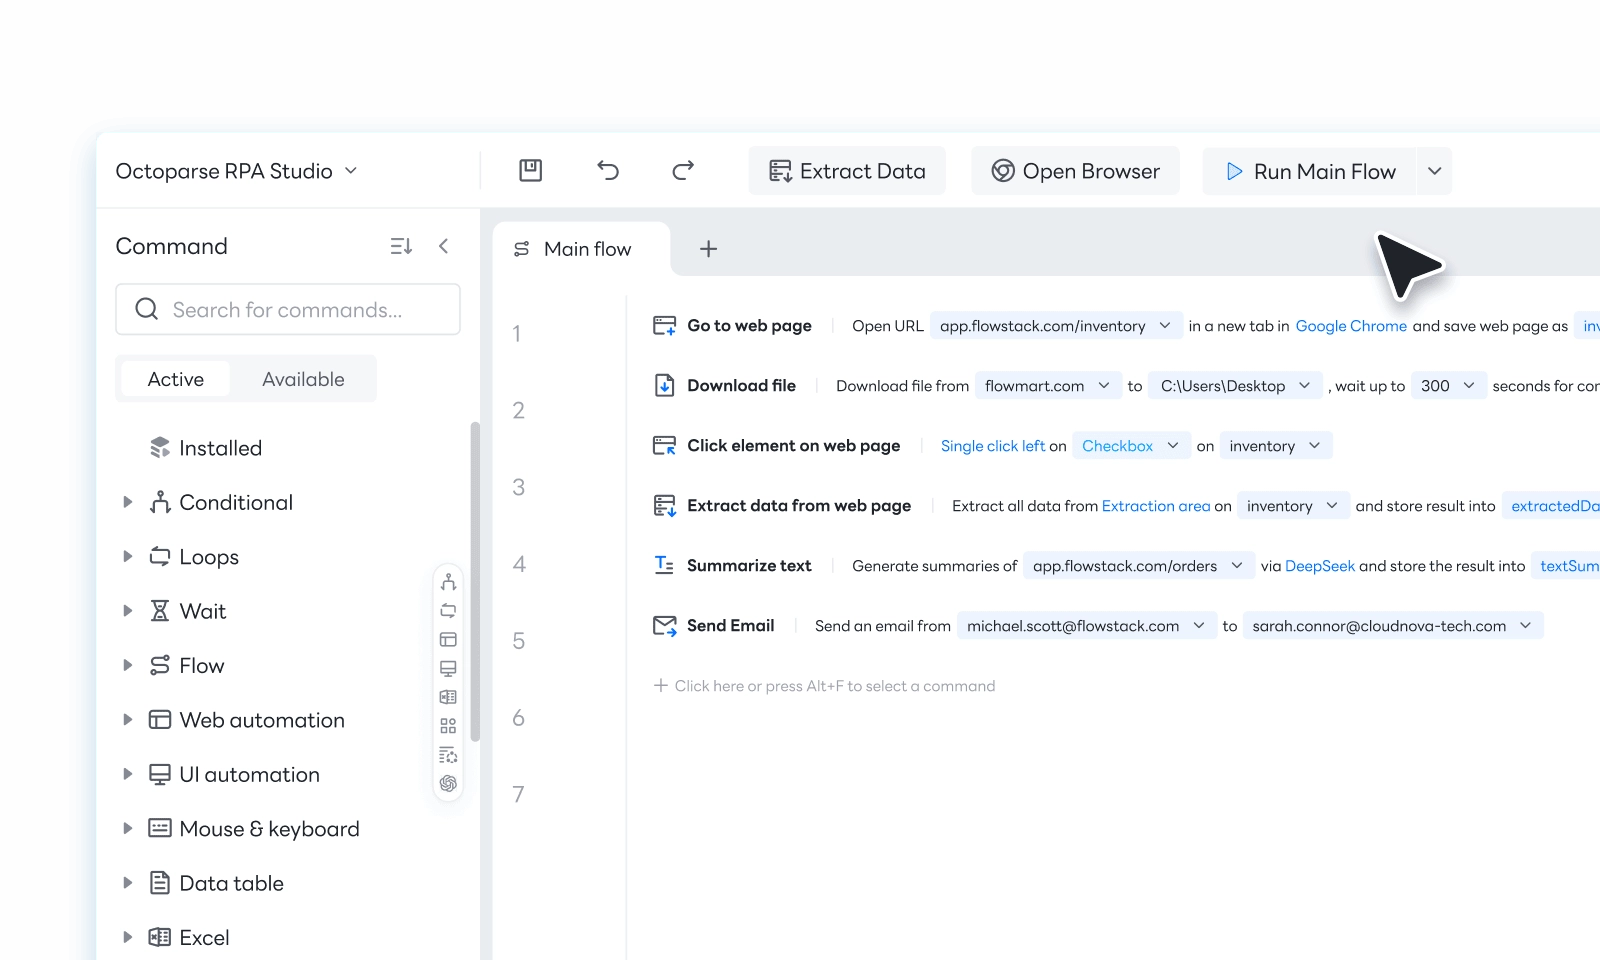Image resolution: width=1600 pixels, height=960 pixels.
Task: Click the Search for commands field
Action: [288, 310]
